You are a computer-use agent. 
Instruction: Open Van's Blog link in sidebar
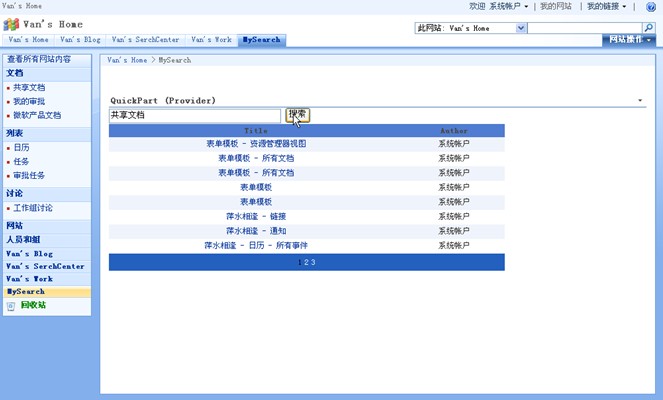(x=30, y=254)
